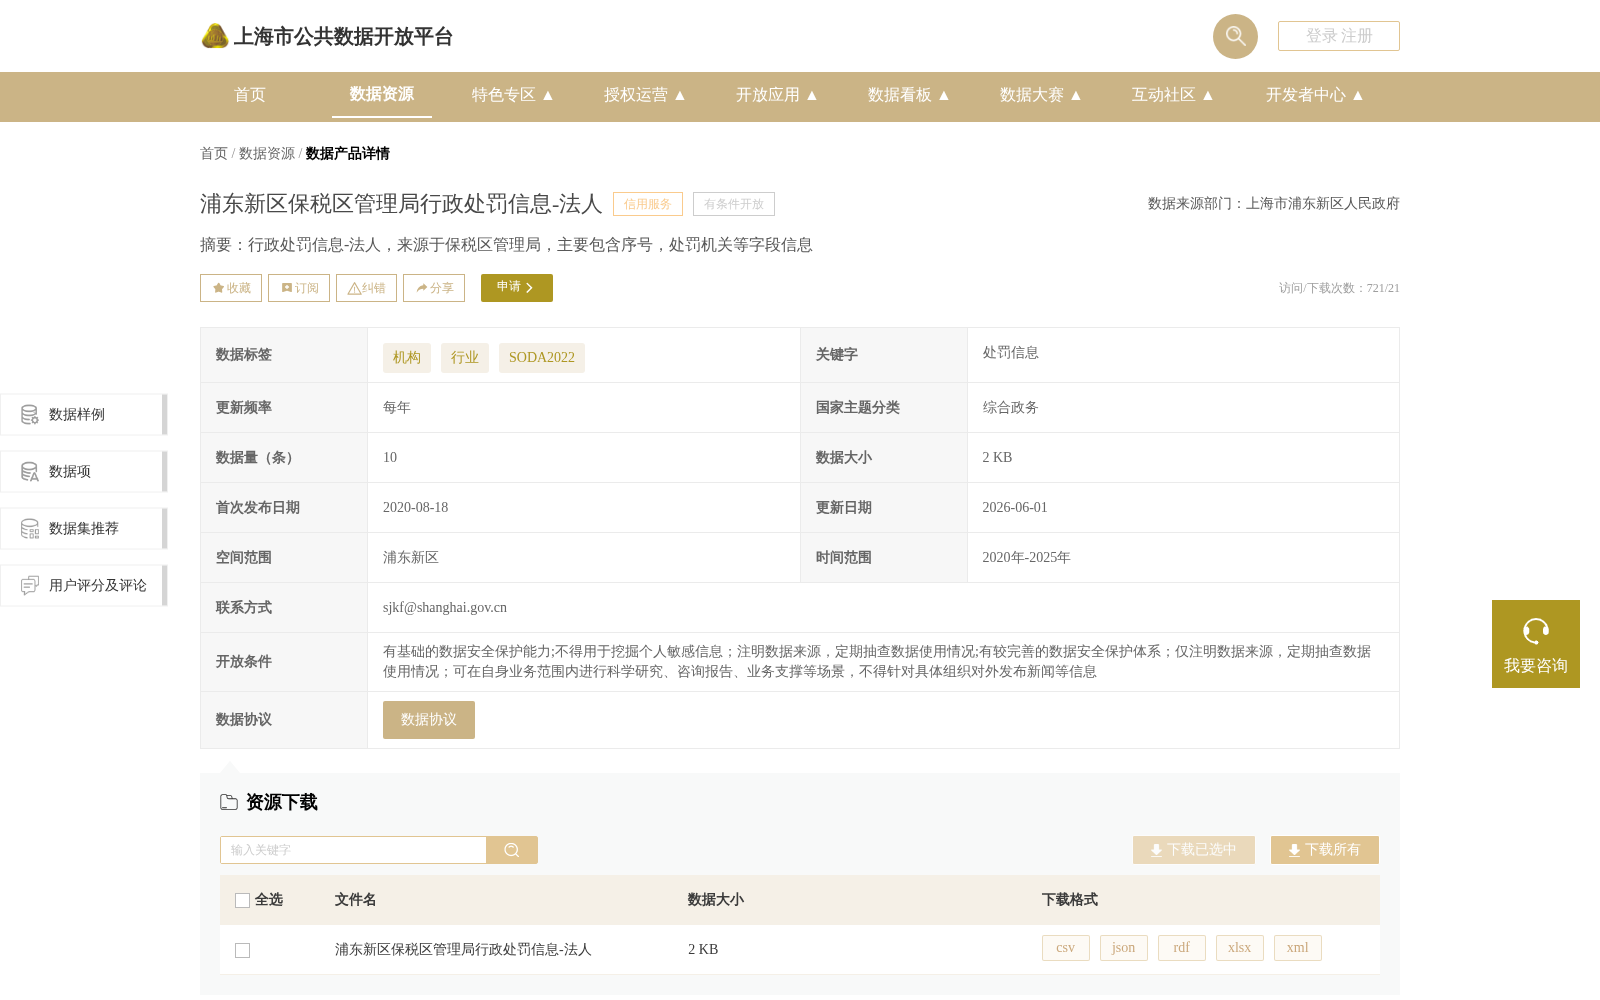This screenshot has width=1600, height=1000.
Task: Go to 首页 in navigation bar
Action: [250, 95]
